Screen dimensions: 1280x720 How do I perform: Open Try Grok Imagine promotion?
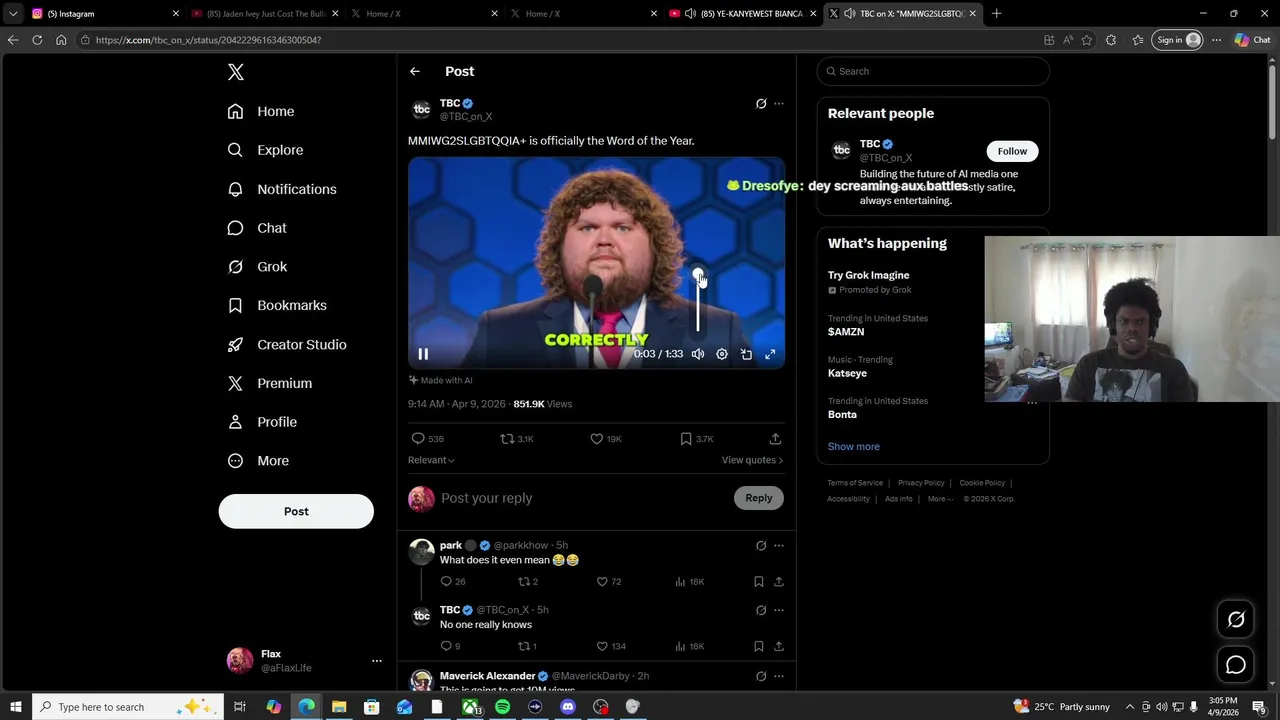[x=868, y=275]
